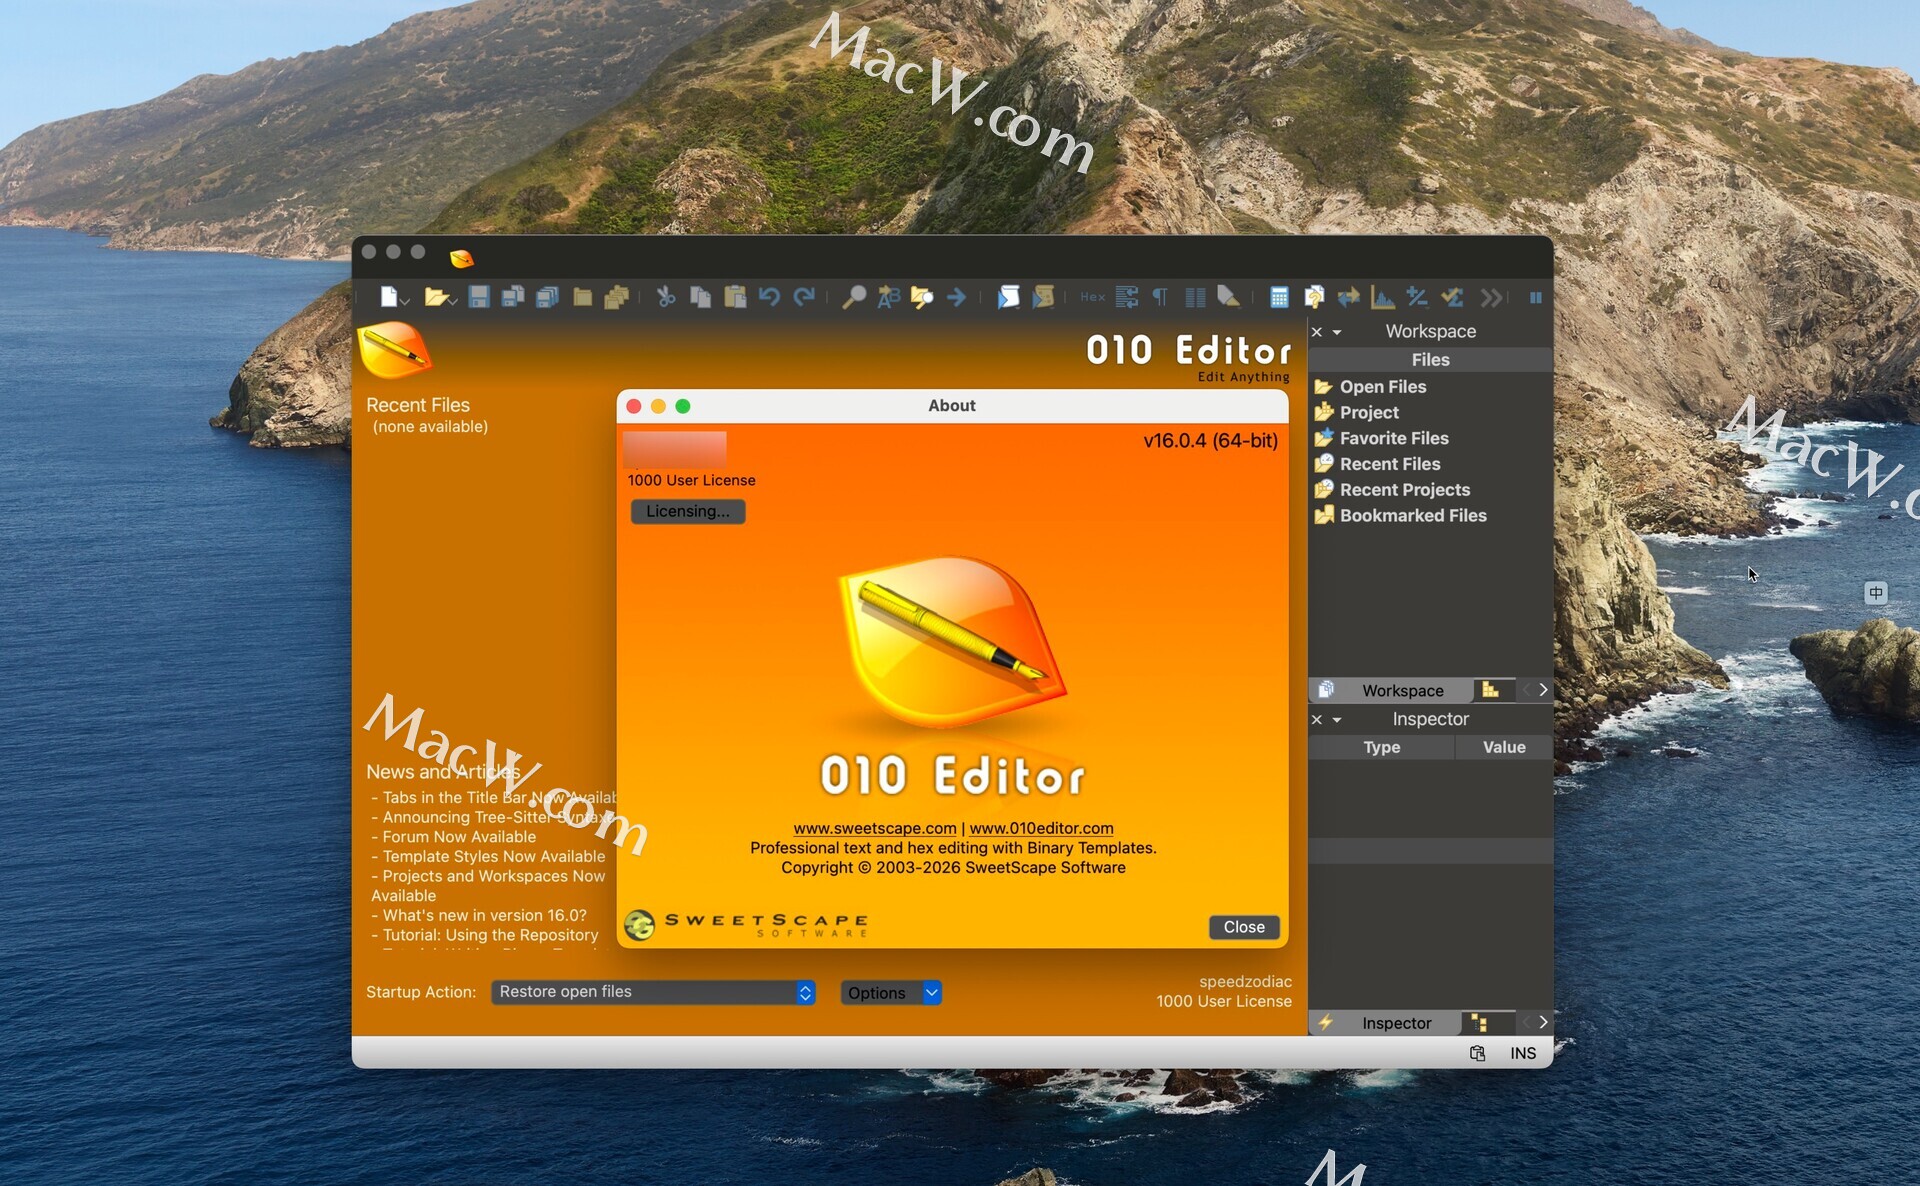The width and height of the screenshot is (1920, 1186).
Task: Click the Close File folder icon
Action: (582, 297)
